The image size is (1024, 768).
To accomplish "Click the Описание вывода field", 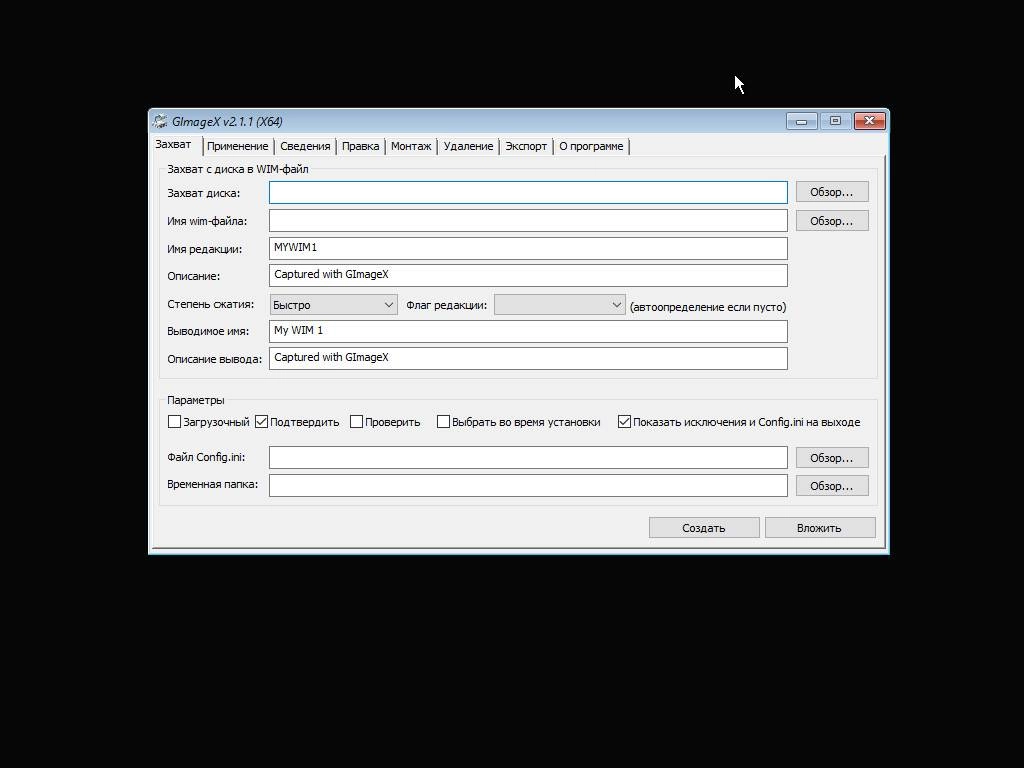I will (528, 359).
